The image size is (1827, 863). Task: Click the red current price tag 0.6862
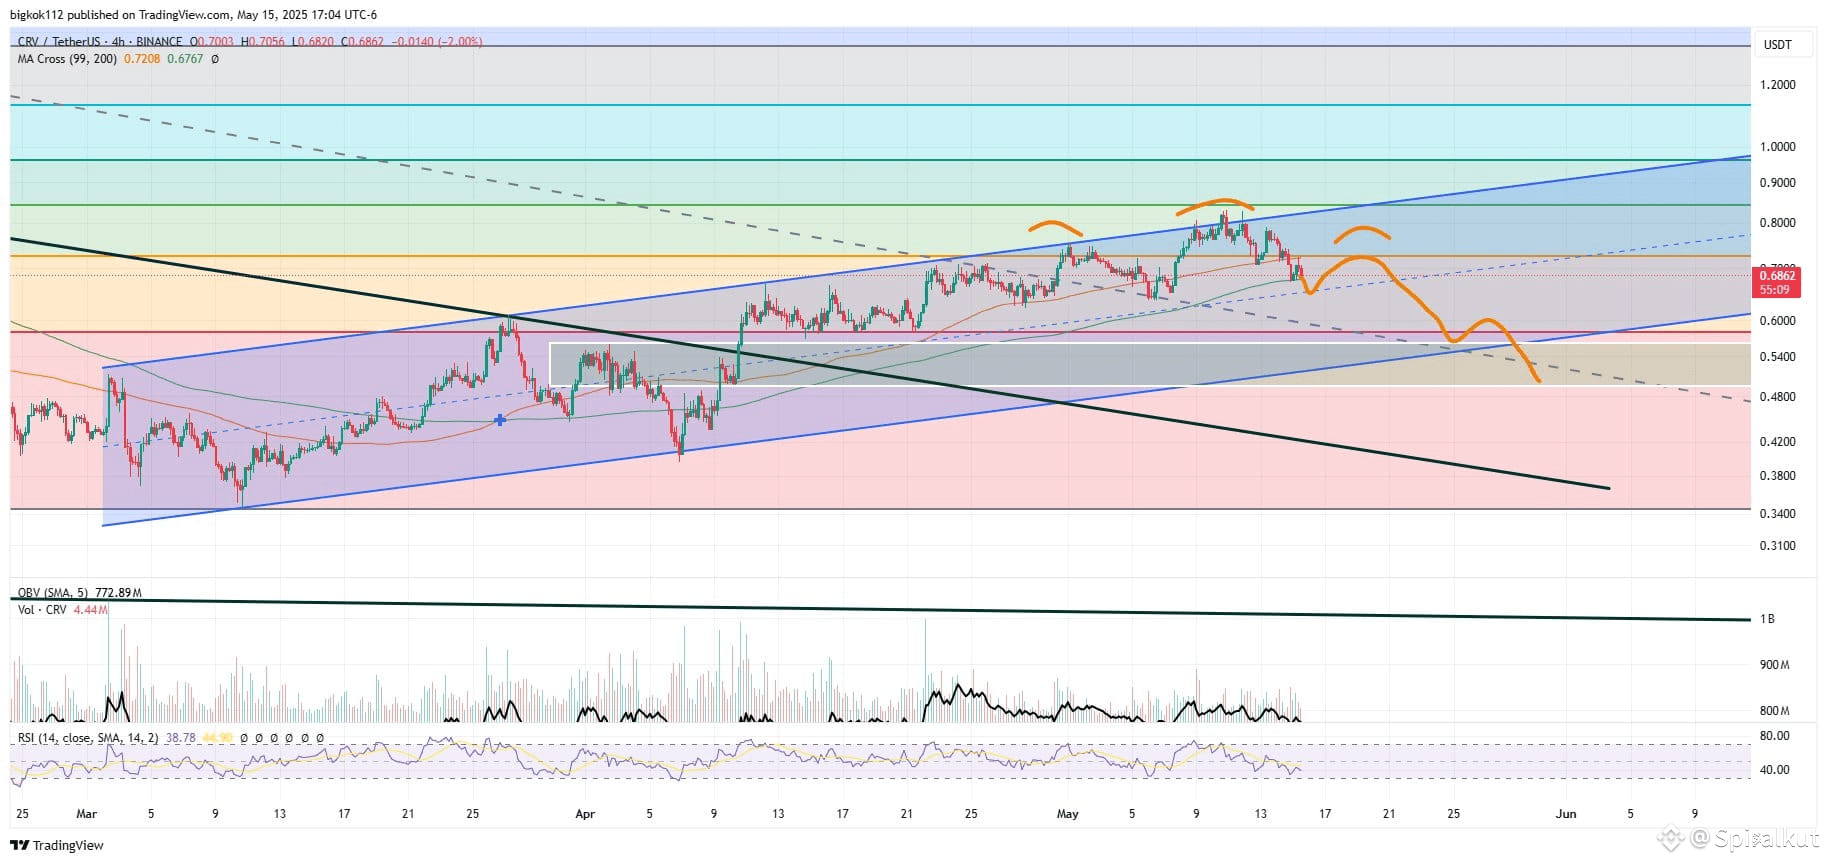point(1777,282)
